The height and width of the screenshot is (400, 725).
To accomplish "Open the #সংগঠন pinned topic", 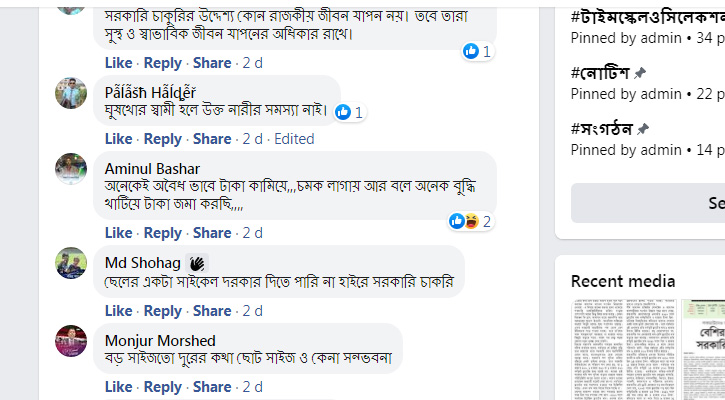I will point(602,129).
